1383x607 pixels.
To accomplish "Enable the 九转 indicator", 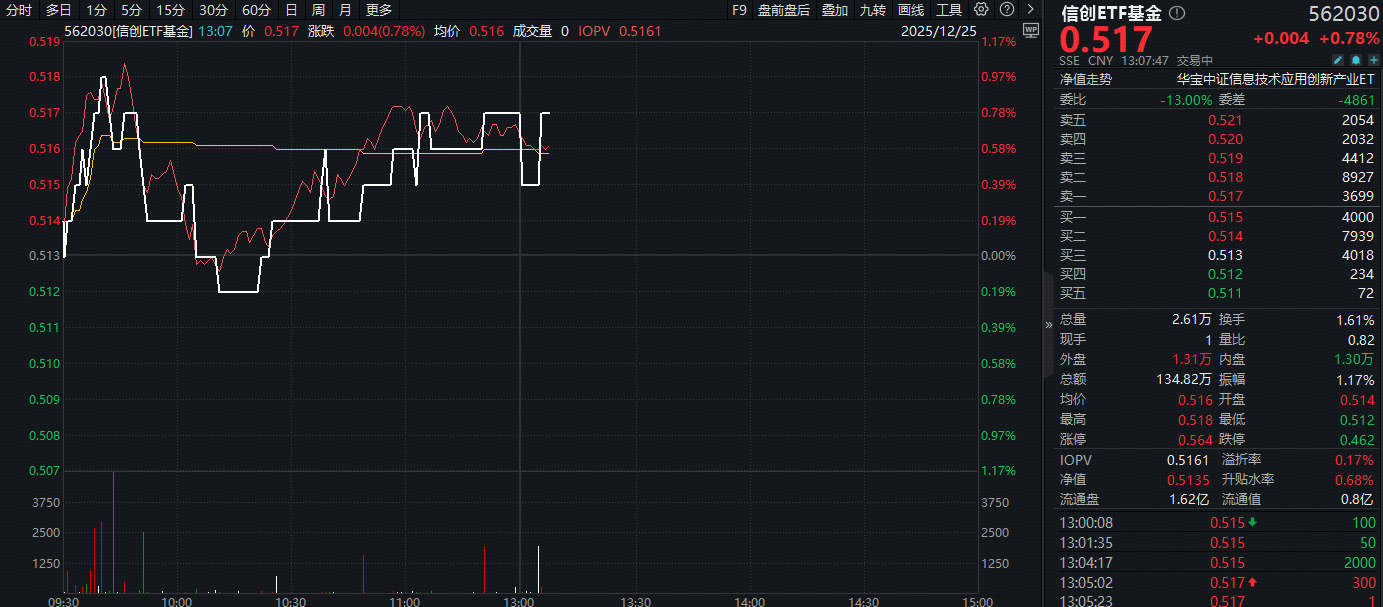I will click(872, 10).
